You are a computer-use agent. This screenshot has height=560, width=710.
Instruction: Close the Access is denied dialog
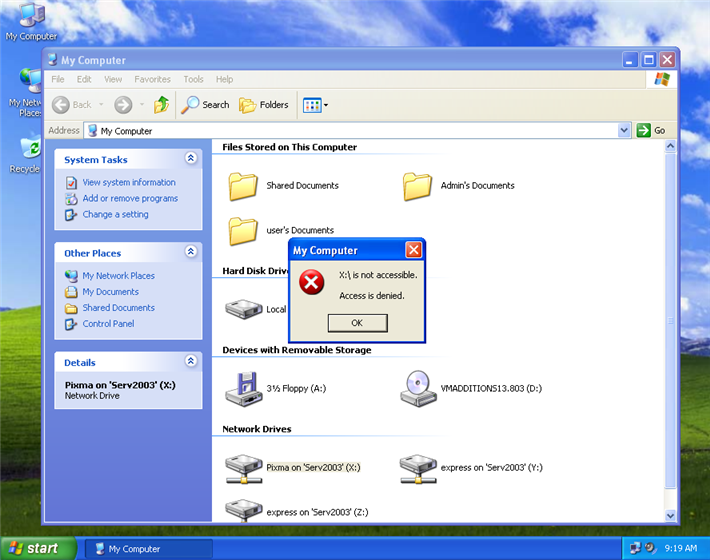coord(413,250)
